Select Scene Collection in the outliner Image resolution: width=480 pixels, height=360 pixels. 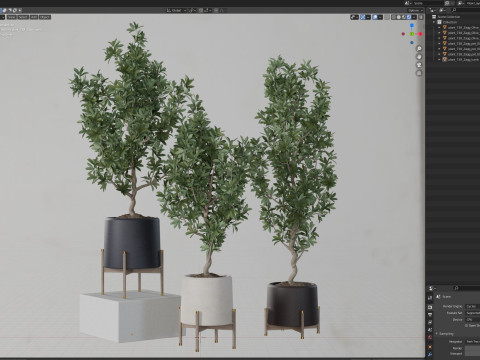(449, 17)
